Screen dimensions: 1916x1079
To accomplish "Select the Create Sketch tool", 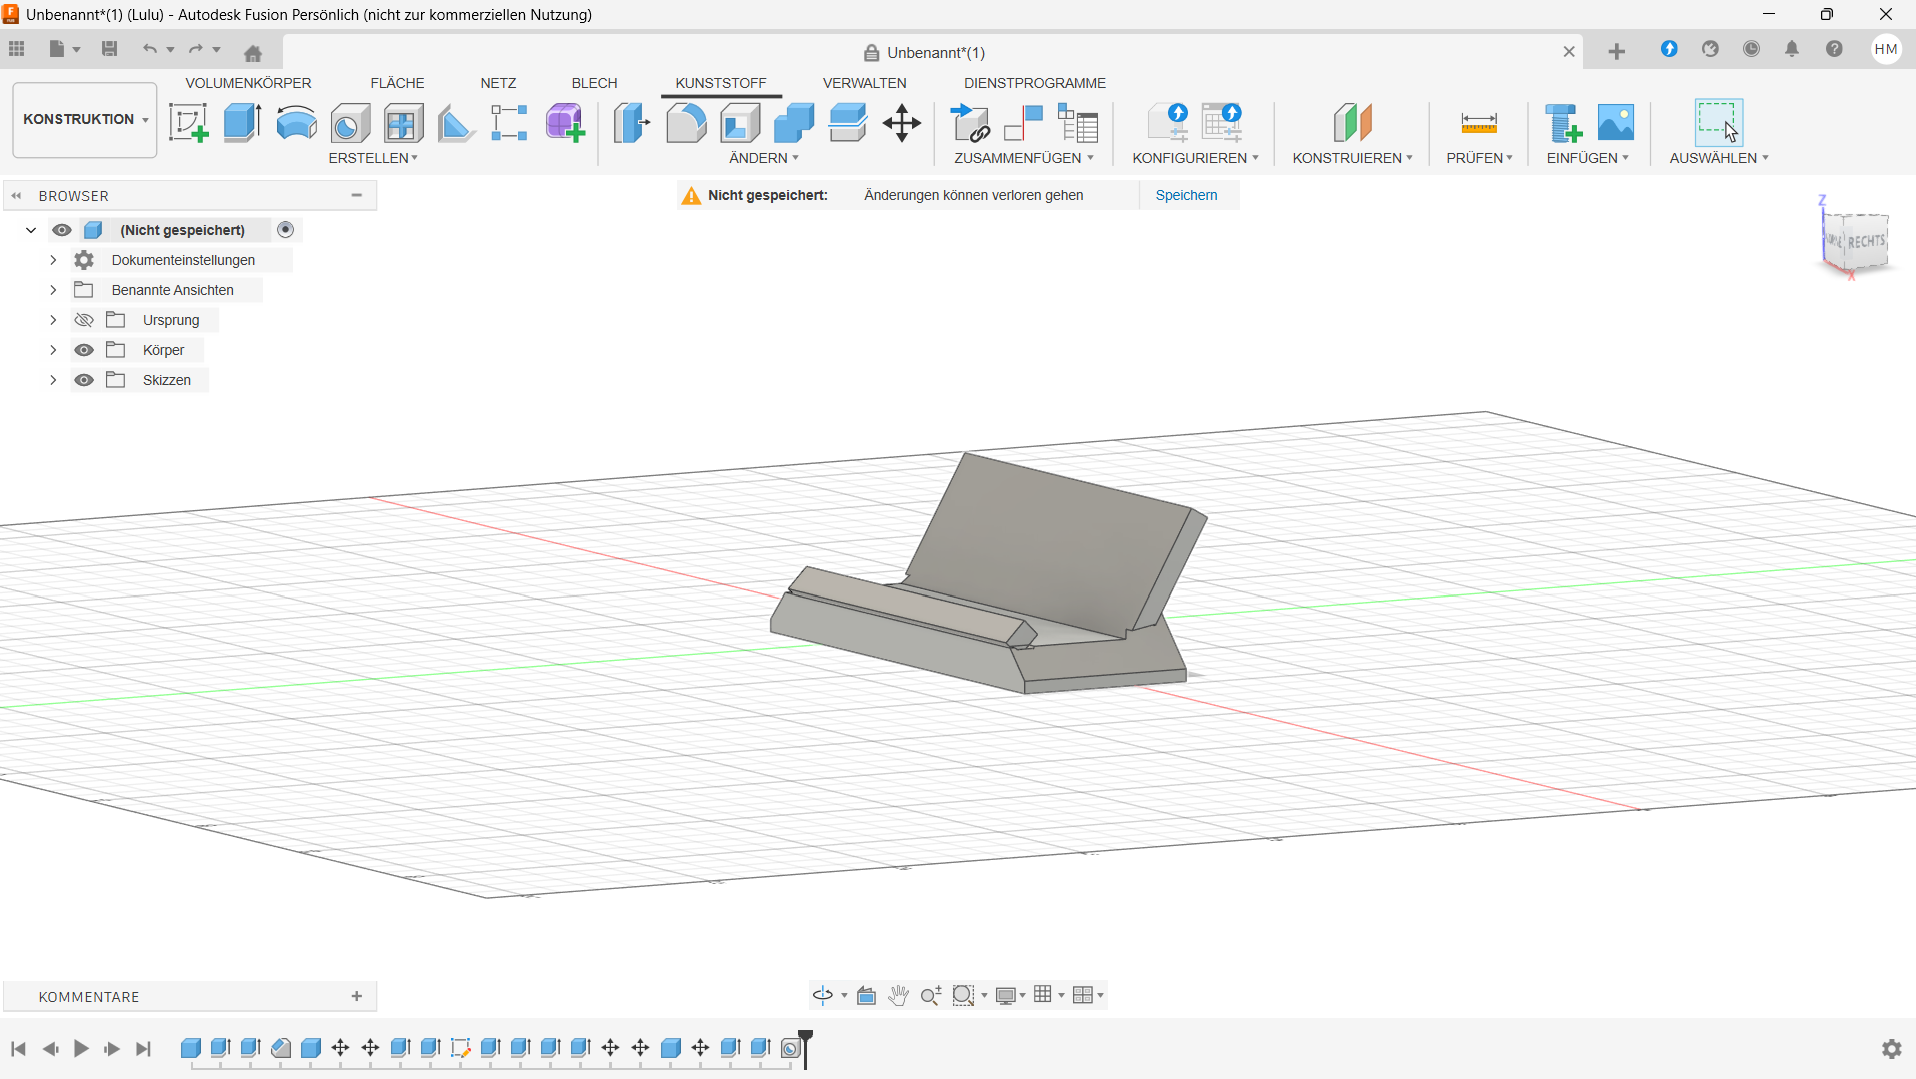I will [188, 123].
